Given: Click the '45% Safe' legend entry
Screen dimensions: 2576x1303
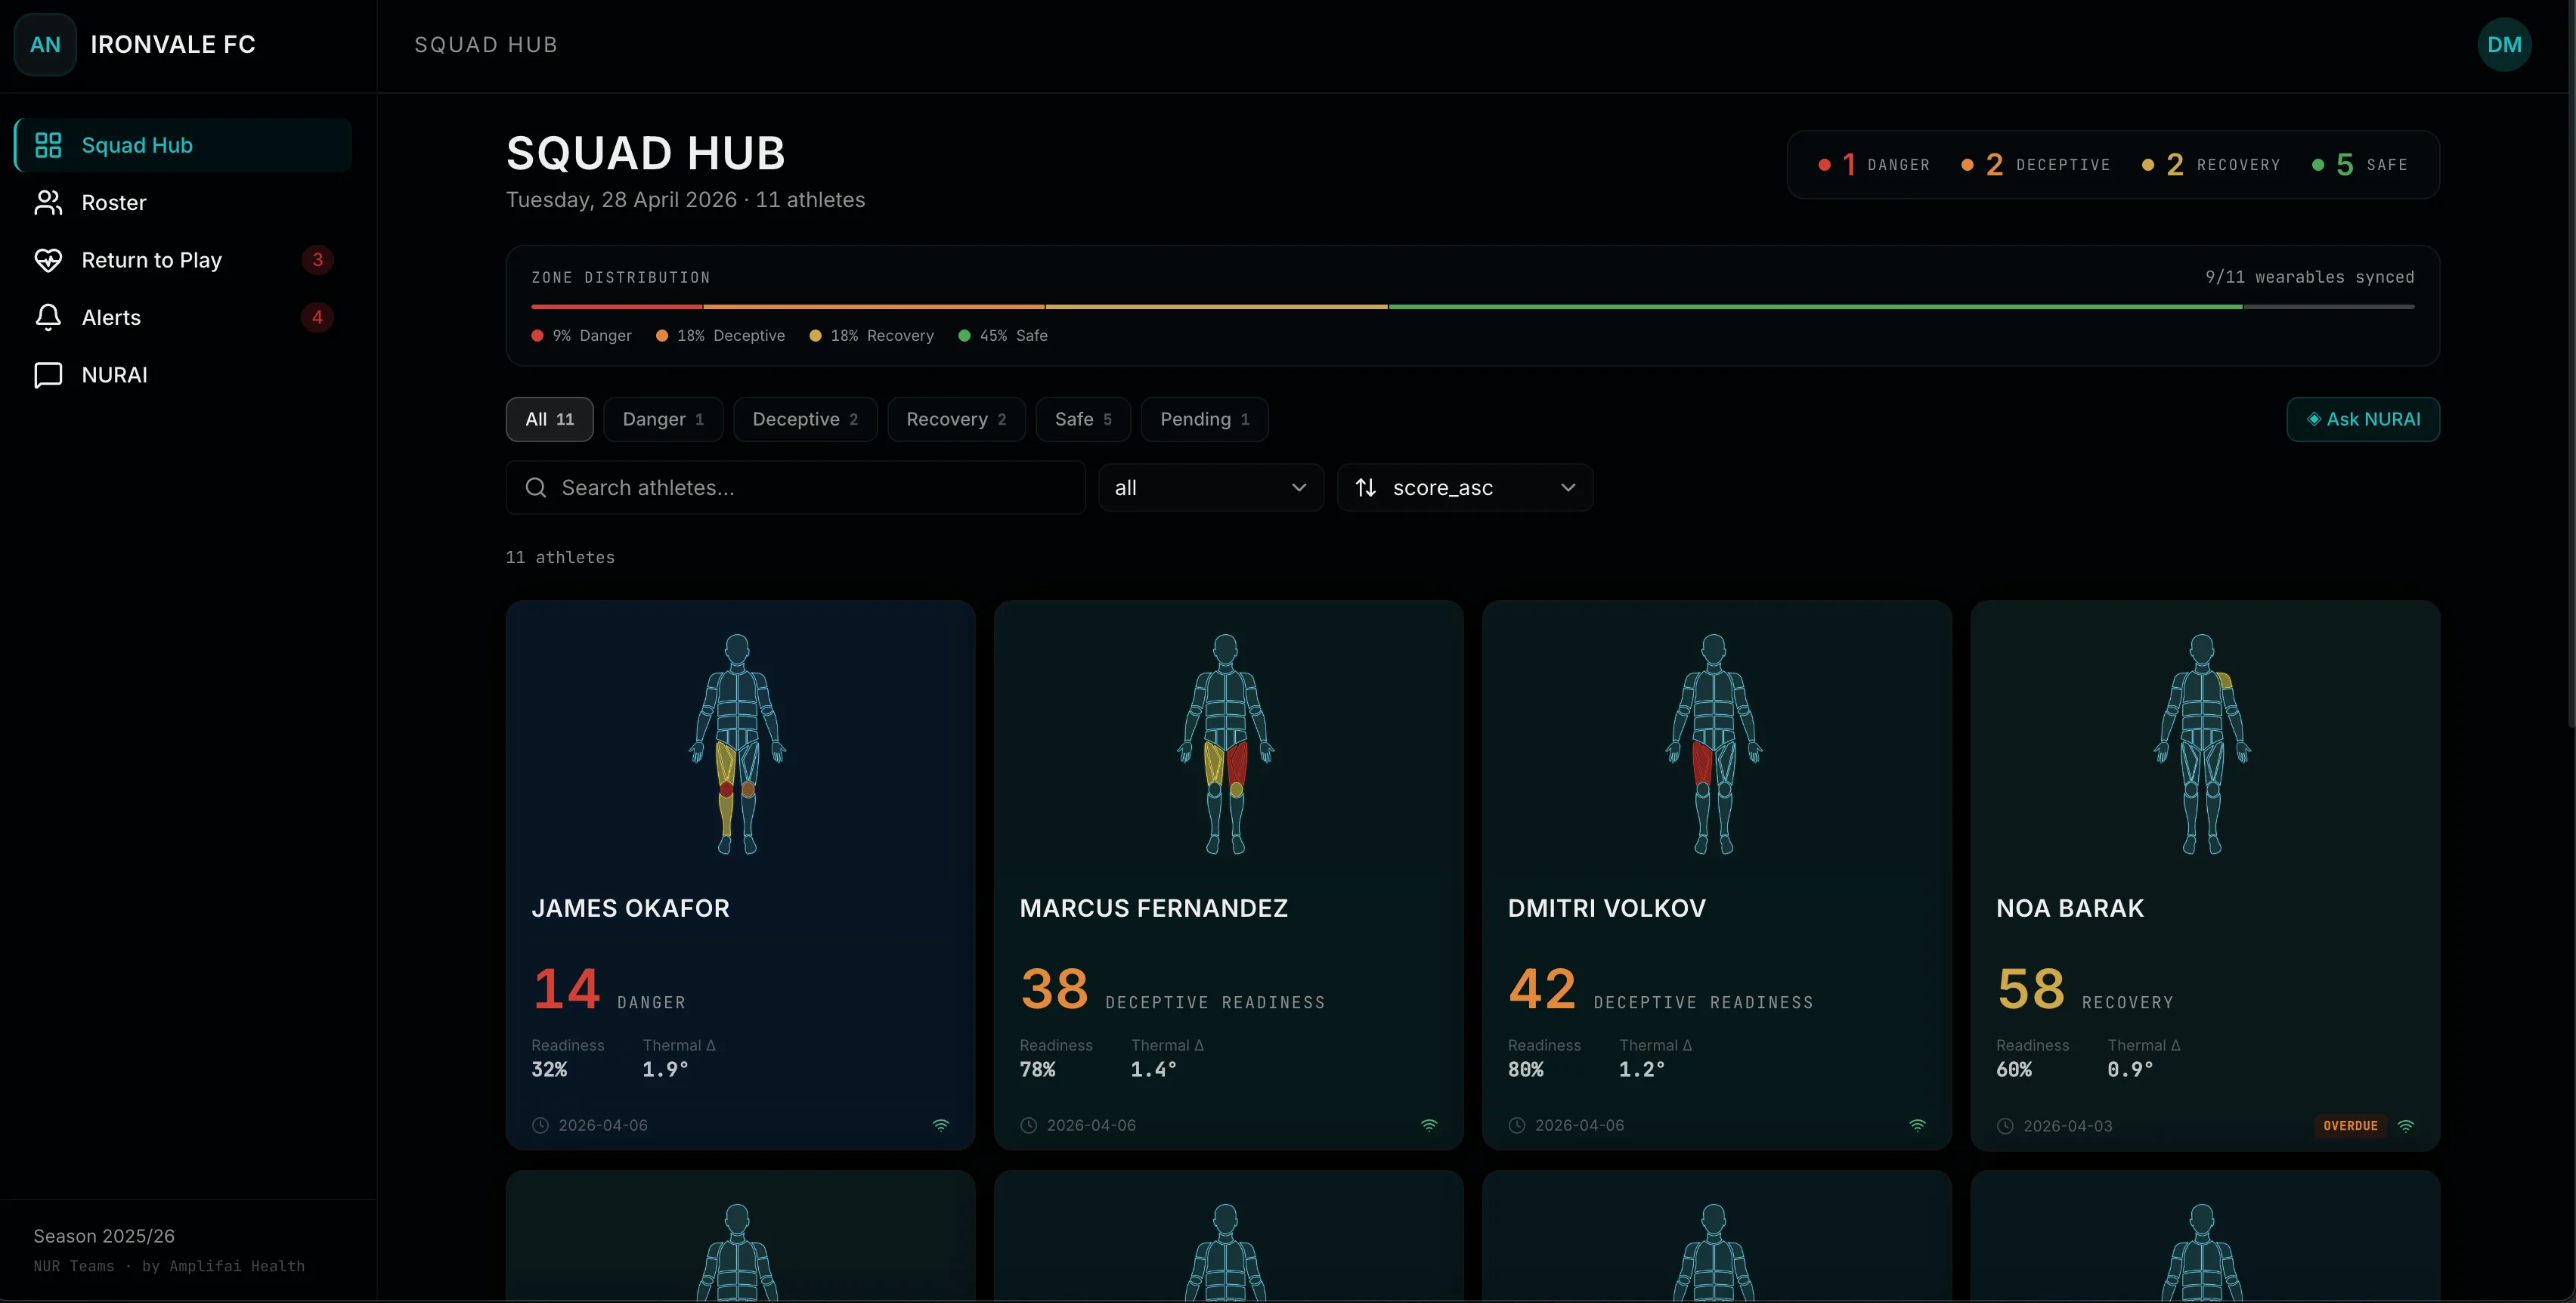Looking at the screenshot, I should click(1003, 336).
